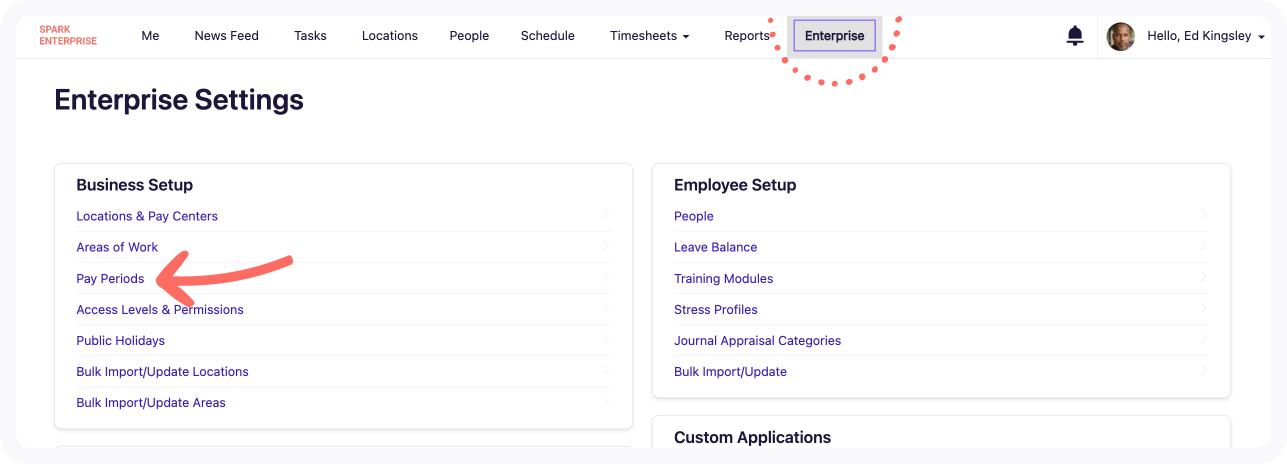This screenshot has width=1287, height=464.
Task: Open the Training Modules link
Action: click(723, 278)
